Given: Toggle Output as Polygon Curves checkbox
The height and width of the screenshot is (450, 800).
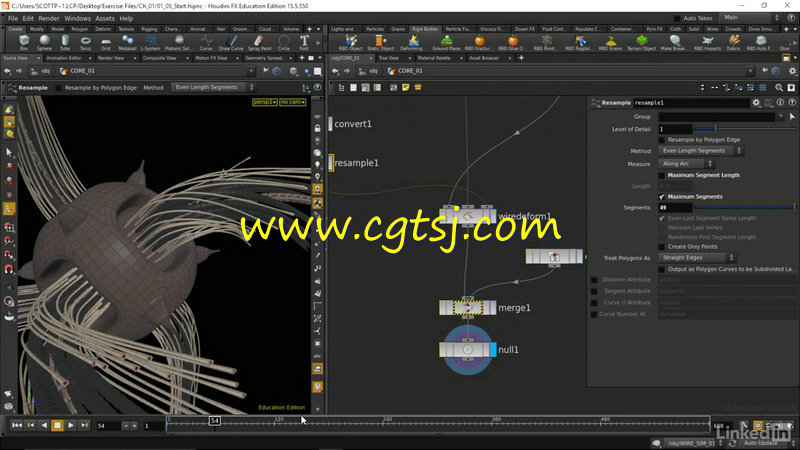Looking at the screenshot, I should click(662, 269).
